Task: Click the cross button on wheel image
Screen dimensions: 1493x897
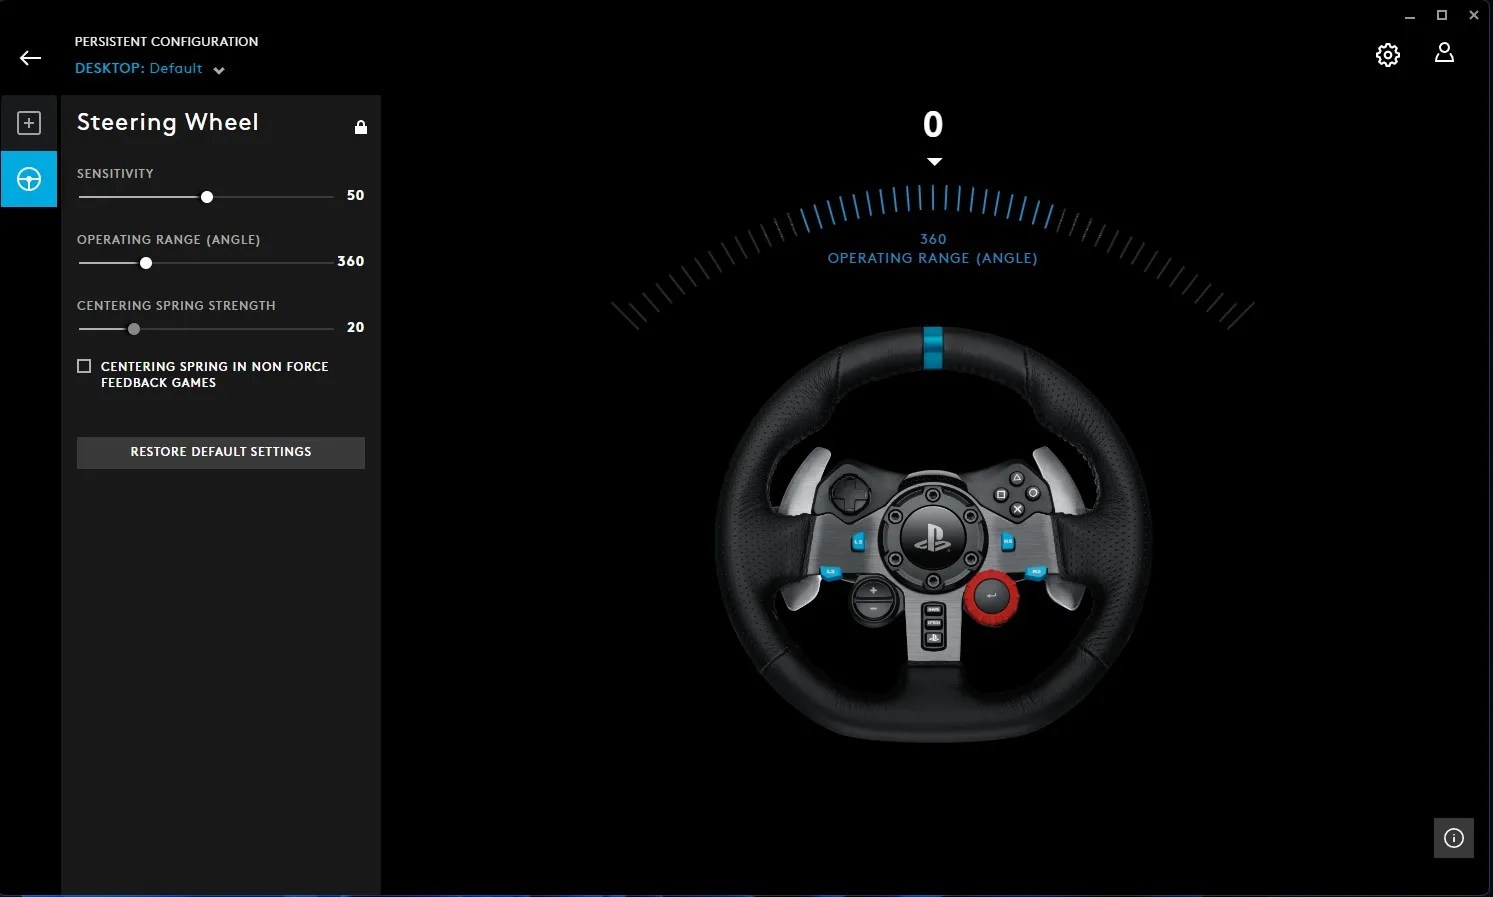Action: coord(1017,509)
